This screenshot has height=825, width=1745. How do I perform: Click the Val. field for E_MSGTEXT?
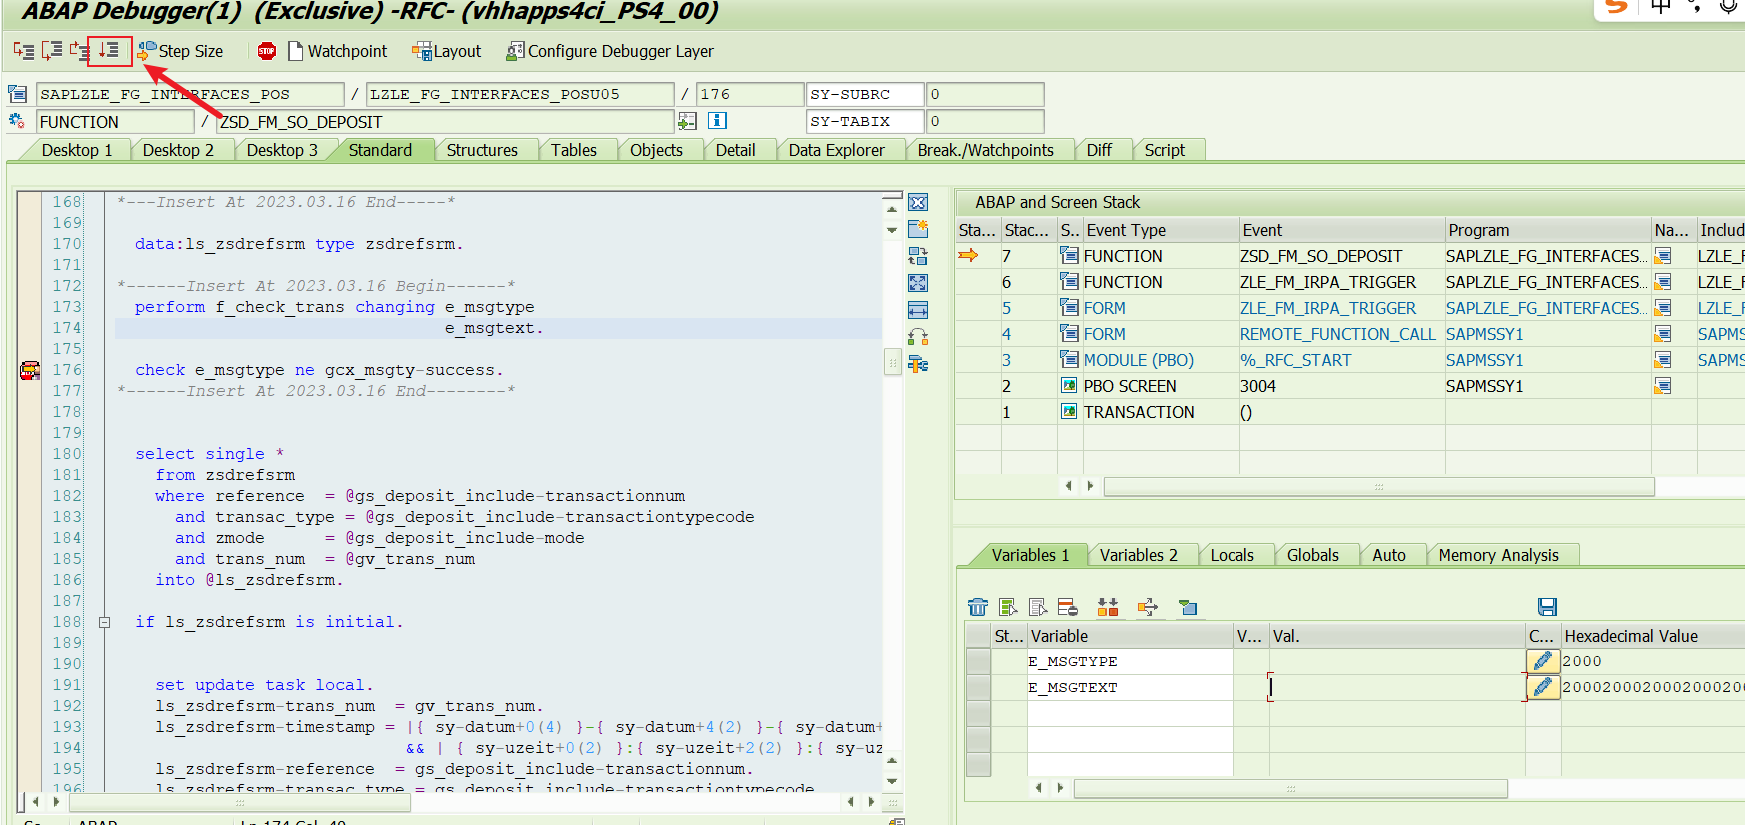click(1395, 687)
